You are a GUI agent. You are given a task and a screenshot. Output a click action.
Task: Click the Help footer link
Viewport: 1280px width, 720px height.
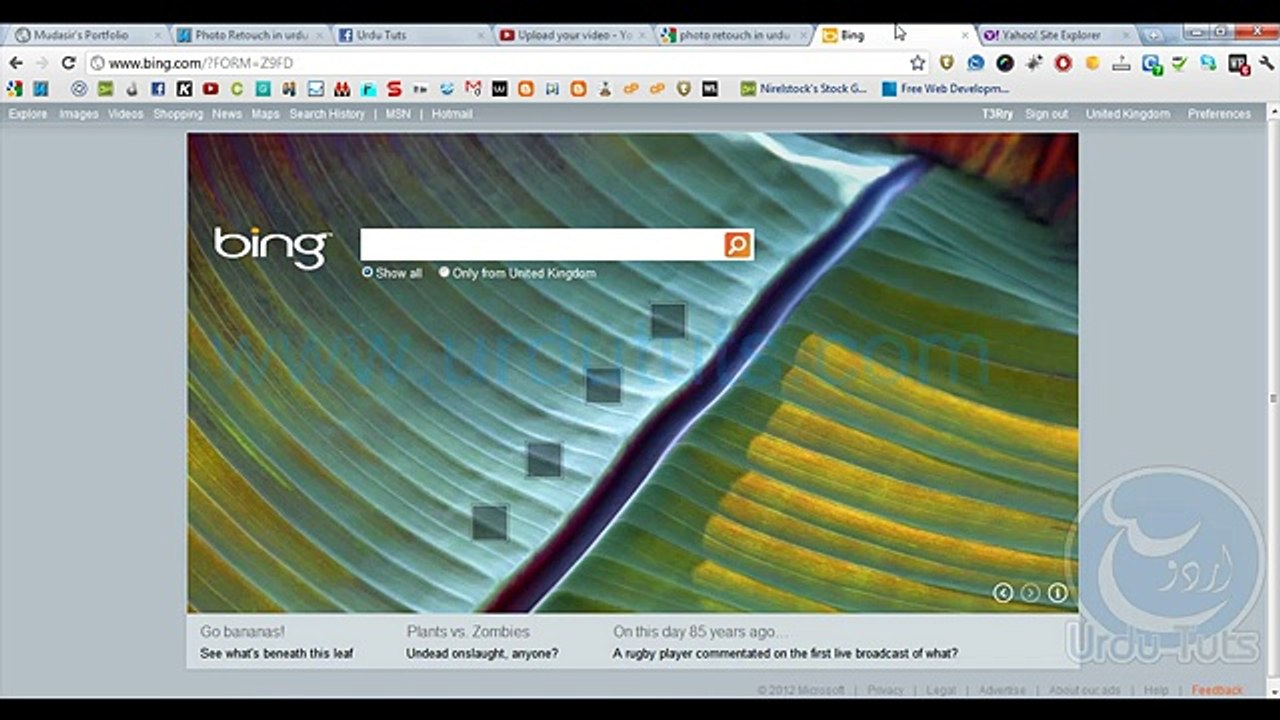pos(1156,690)
